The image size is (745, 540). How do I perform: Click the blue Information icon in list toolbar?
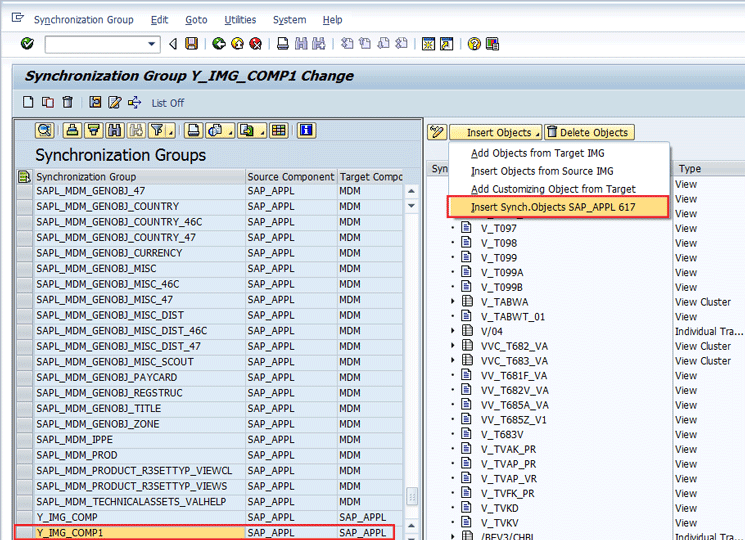click(x=306, y=131)
